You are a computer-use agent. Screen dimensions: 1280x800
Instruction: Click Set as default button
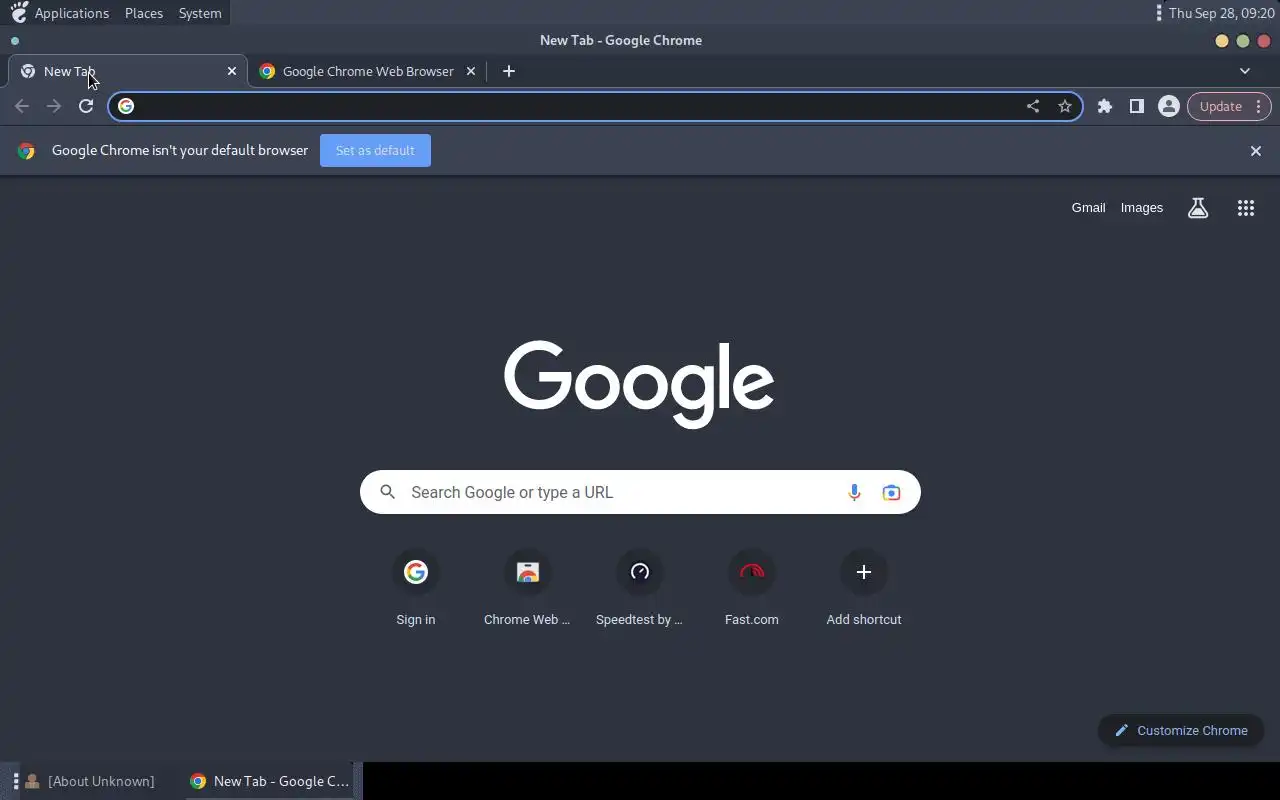[x=375, y=150]
